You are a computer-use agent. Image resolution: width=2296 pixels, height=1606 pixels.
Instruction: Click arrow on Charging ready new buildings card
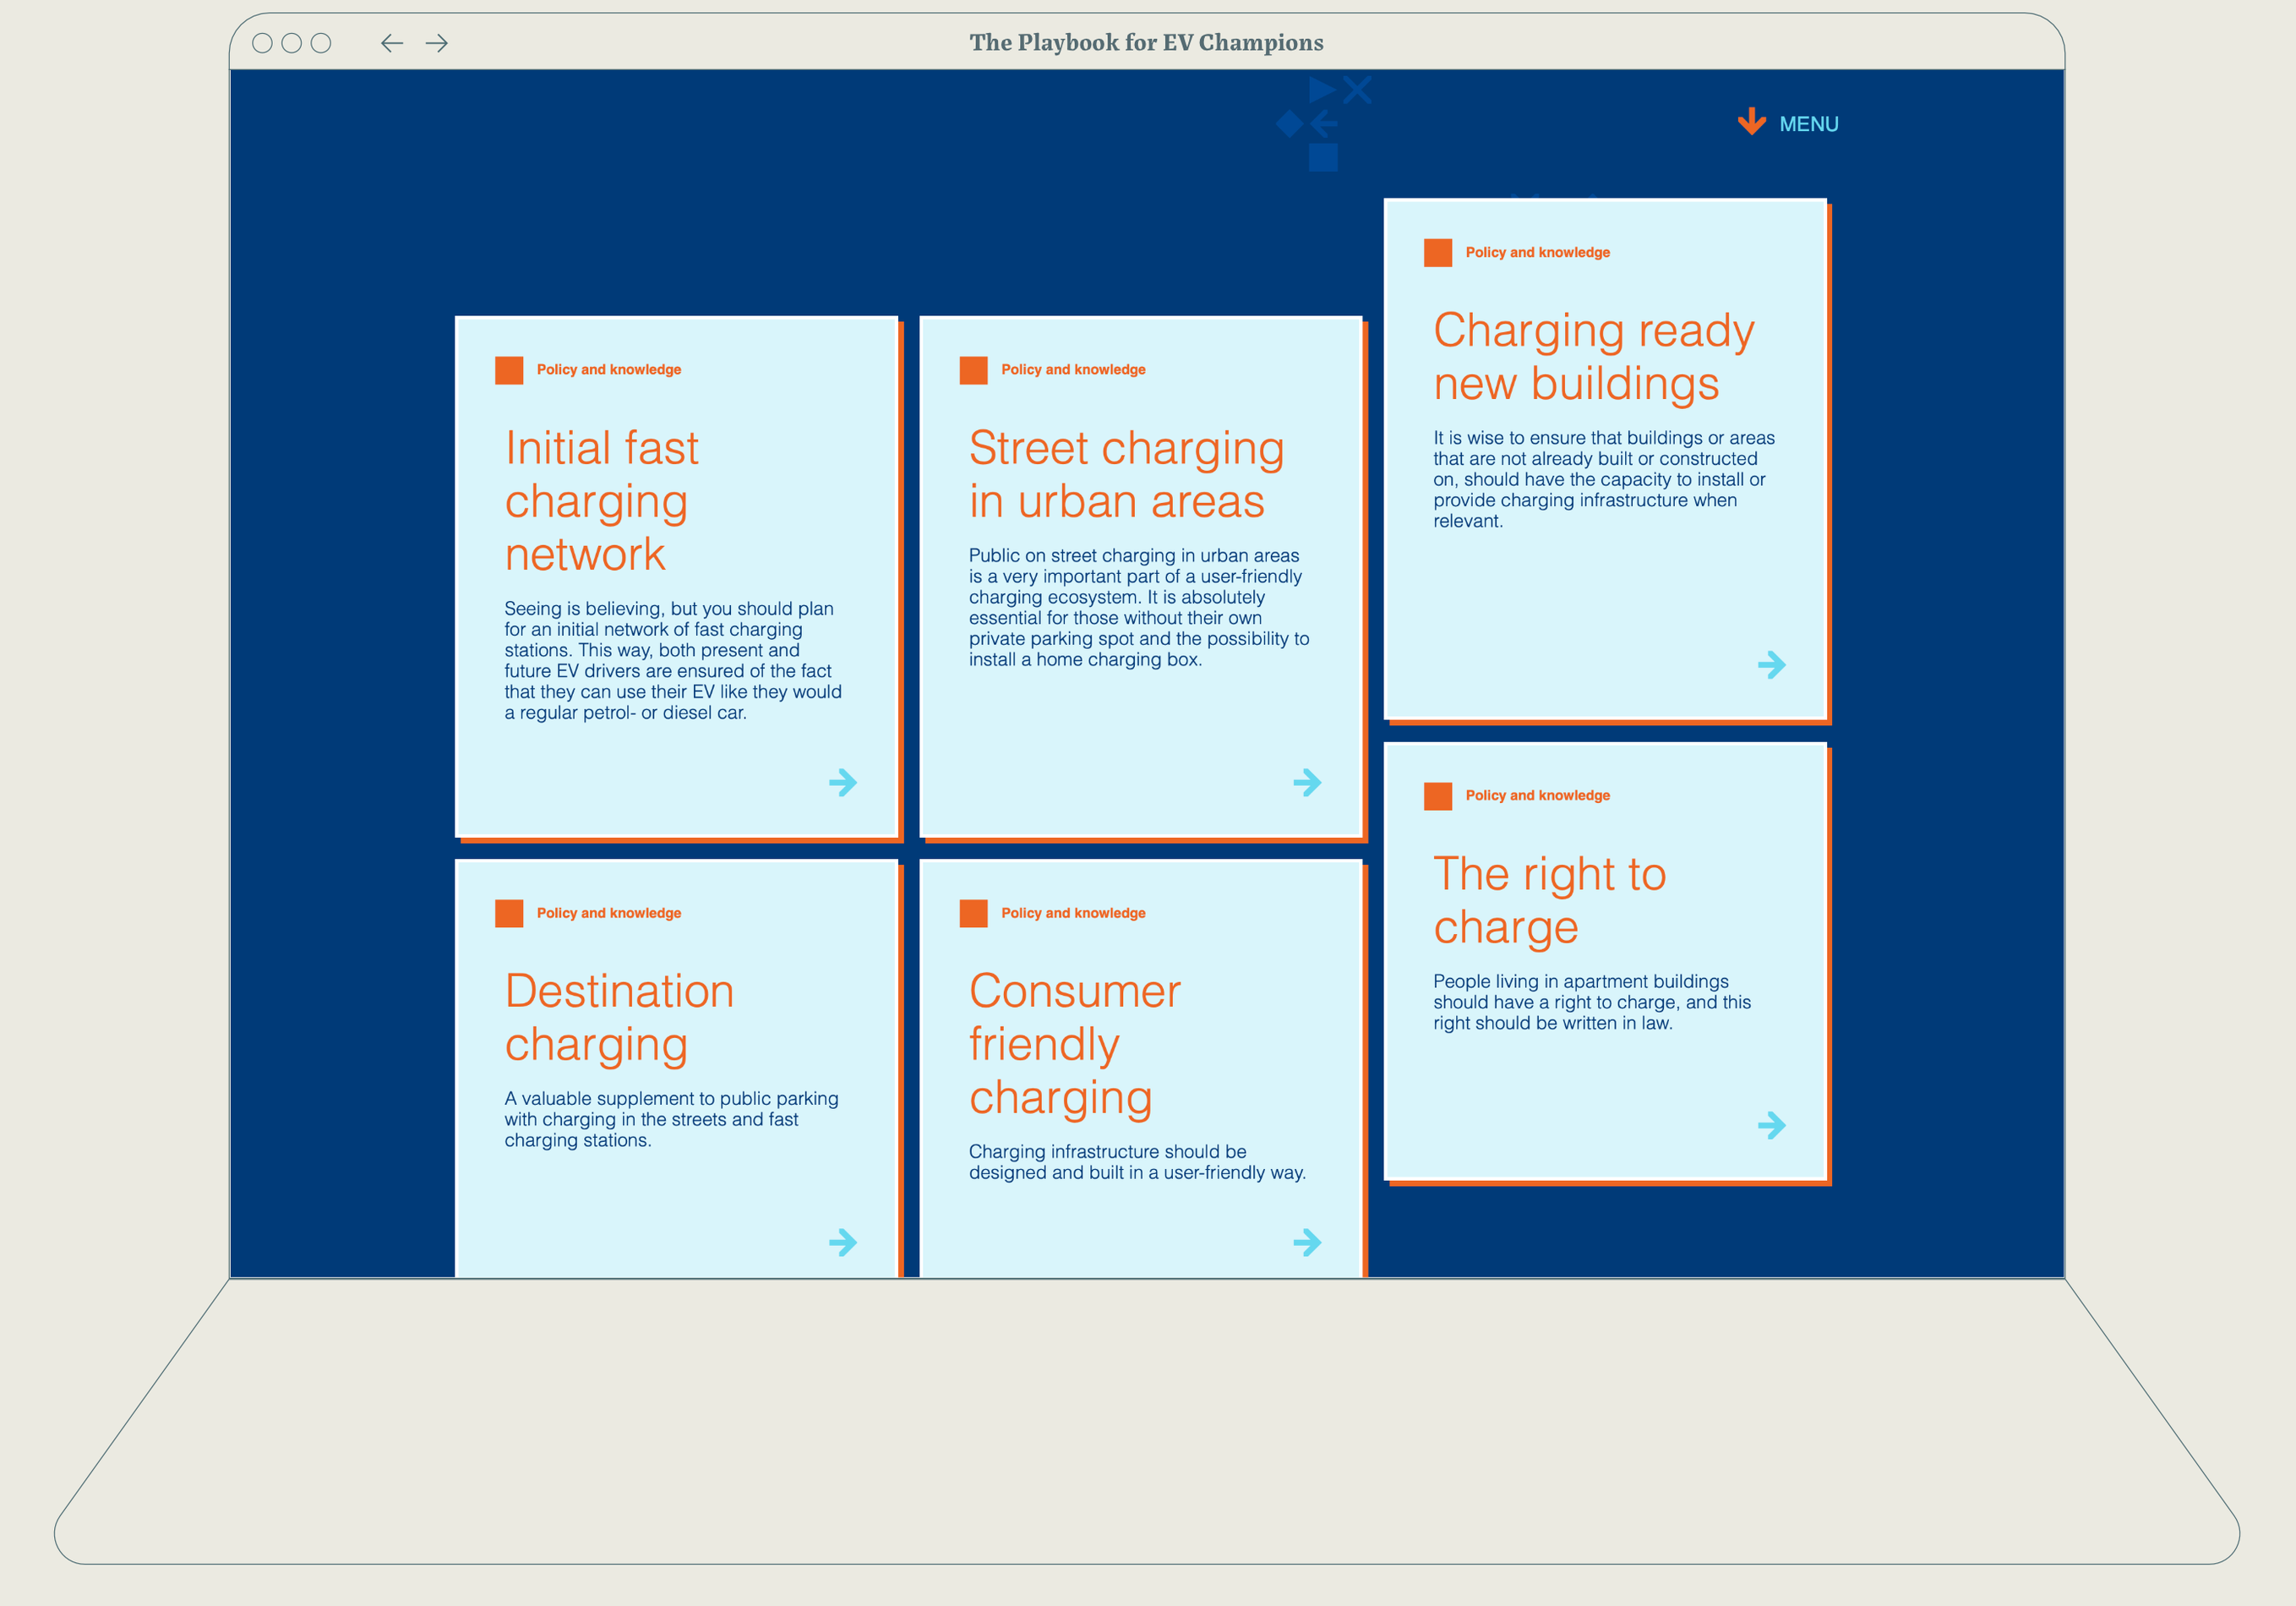click(x=1772, y=665)
